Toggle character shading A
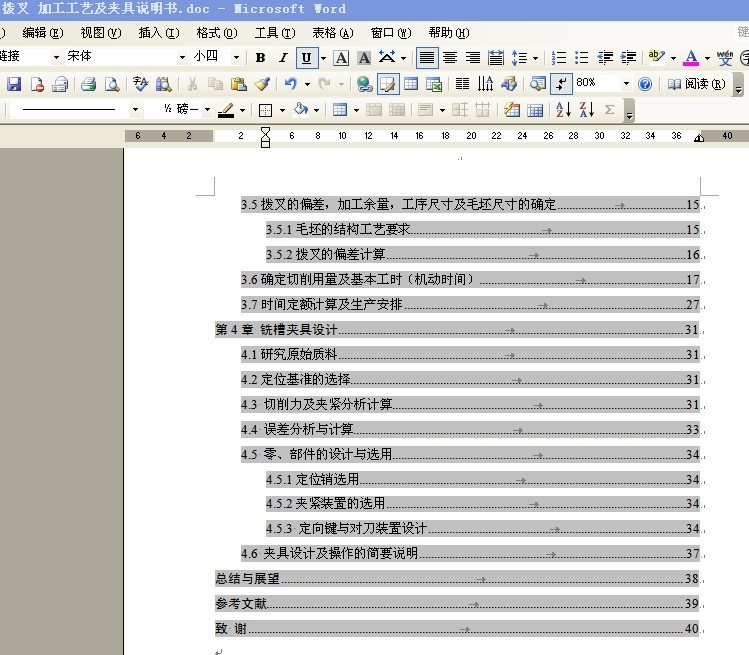This screenshot has width=749, height=655. coord(364,58)
